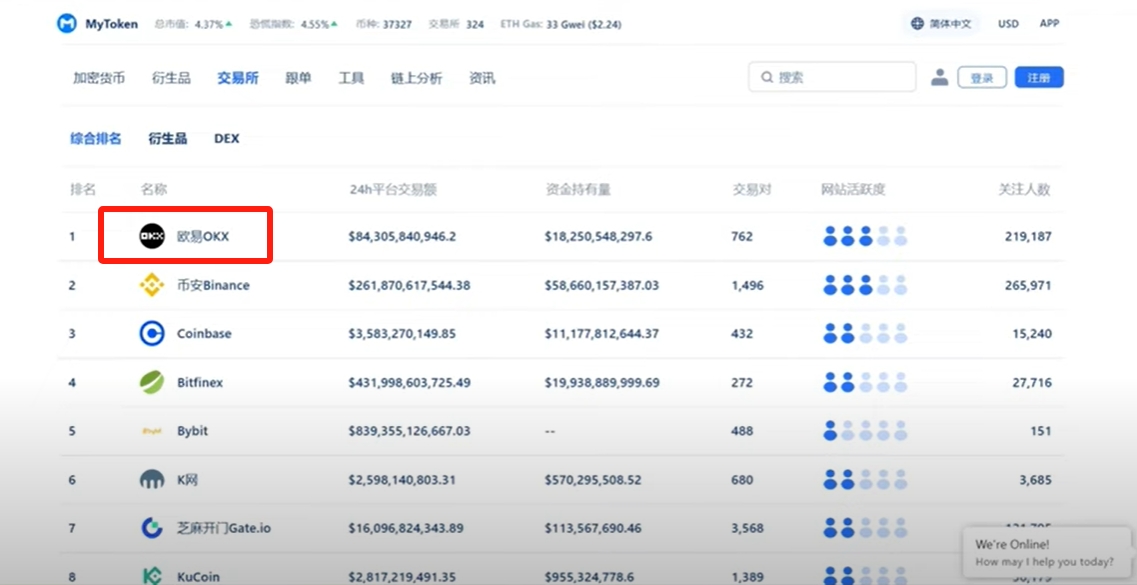Open the 资讯 navigation item
This screenshot has width=1137, height=585.
click(482, 78)
